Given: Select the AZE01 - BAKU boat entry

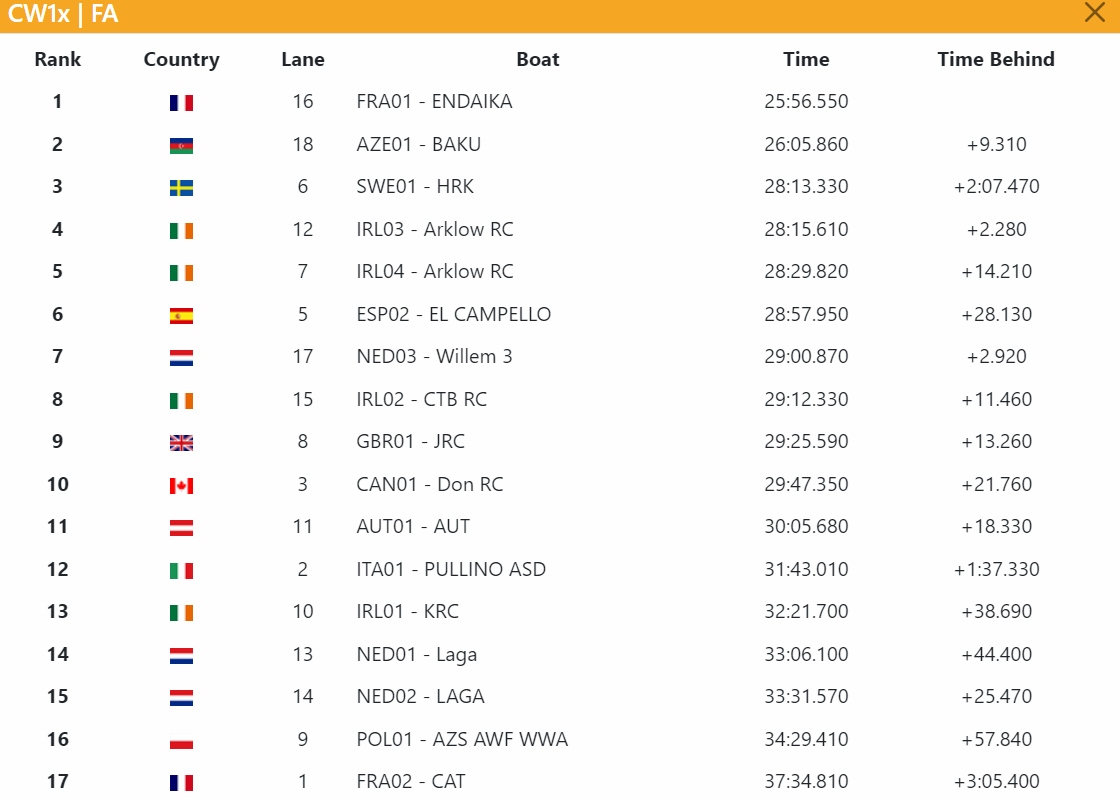Looking at the screenshot, I should point(419,144).
